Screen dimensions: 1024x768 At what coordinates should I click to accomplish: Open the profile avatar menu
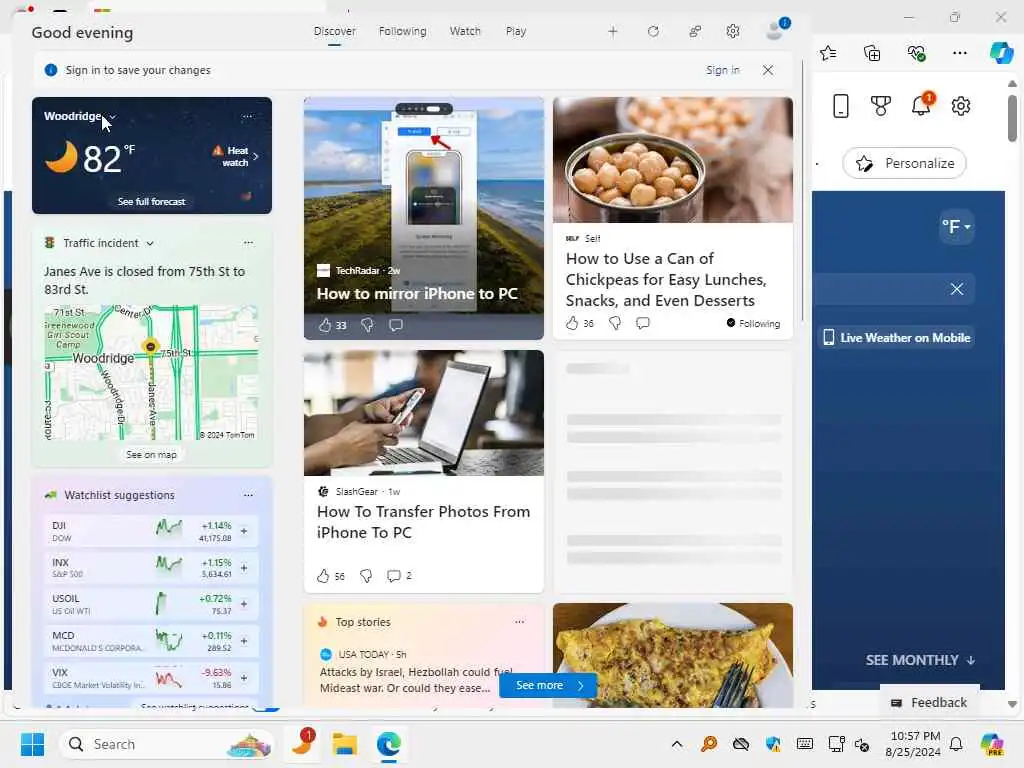pyautogui.click(x=776, y=30)
